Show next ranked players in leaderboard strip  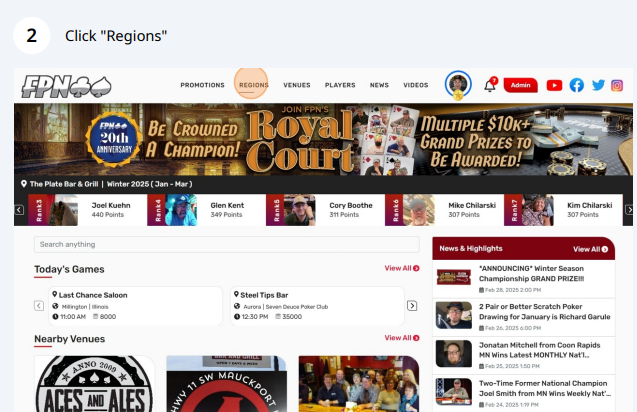629,210
